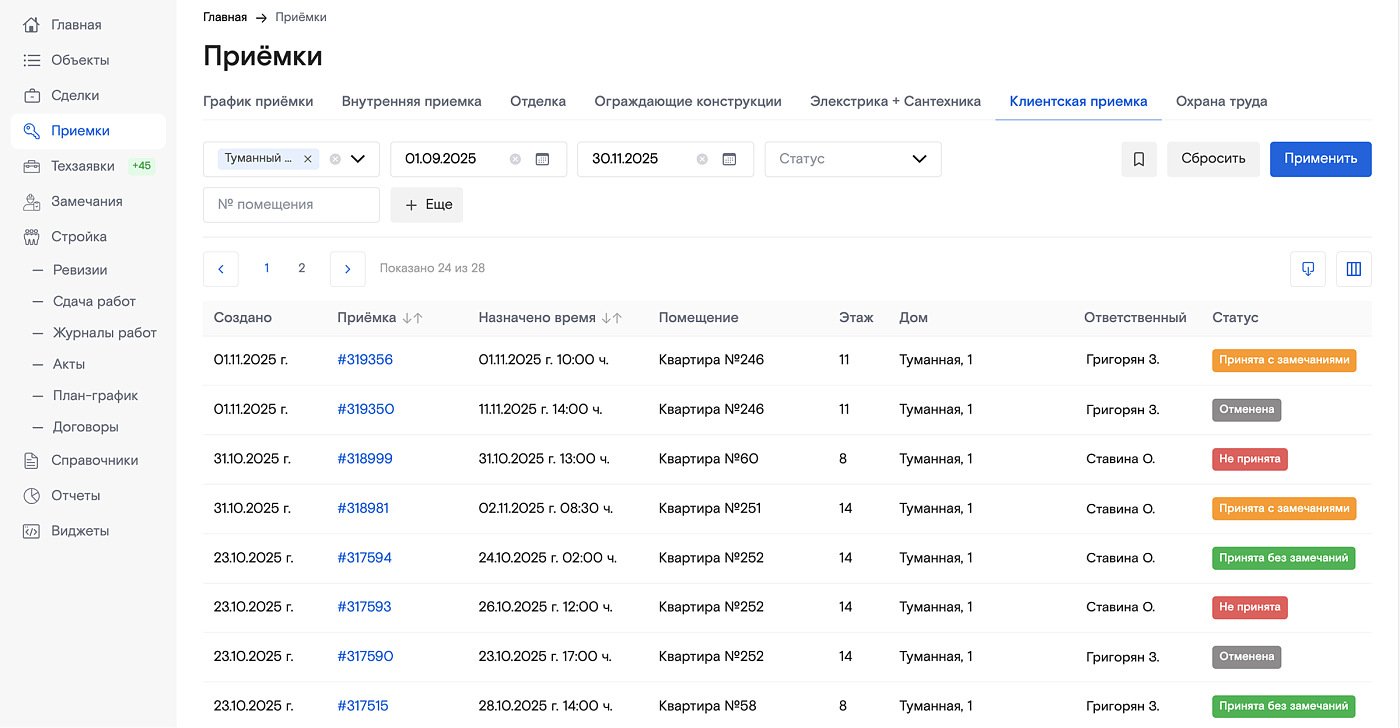Open calendar icon in 30.11.2025 date field
The height and width of the screenshot is (728, 1400).
[x=730, y=159]
